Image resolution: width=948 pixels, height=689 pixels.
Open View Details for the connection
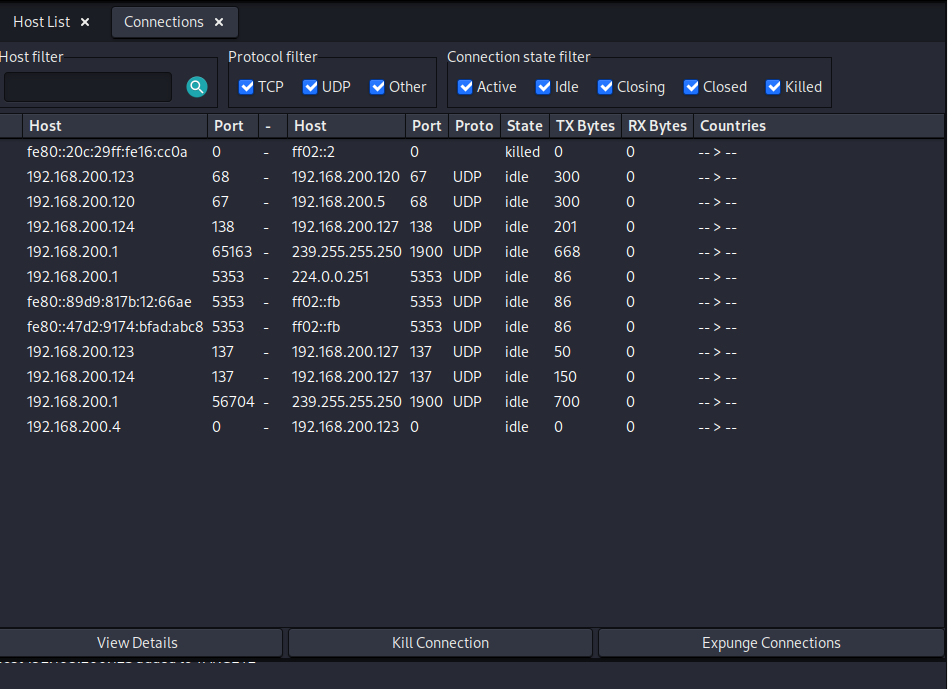click(x=138, y=643)
